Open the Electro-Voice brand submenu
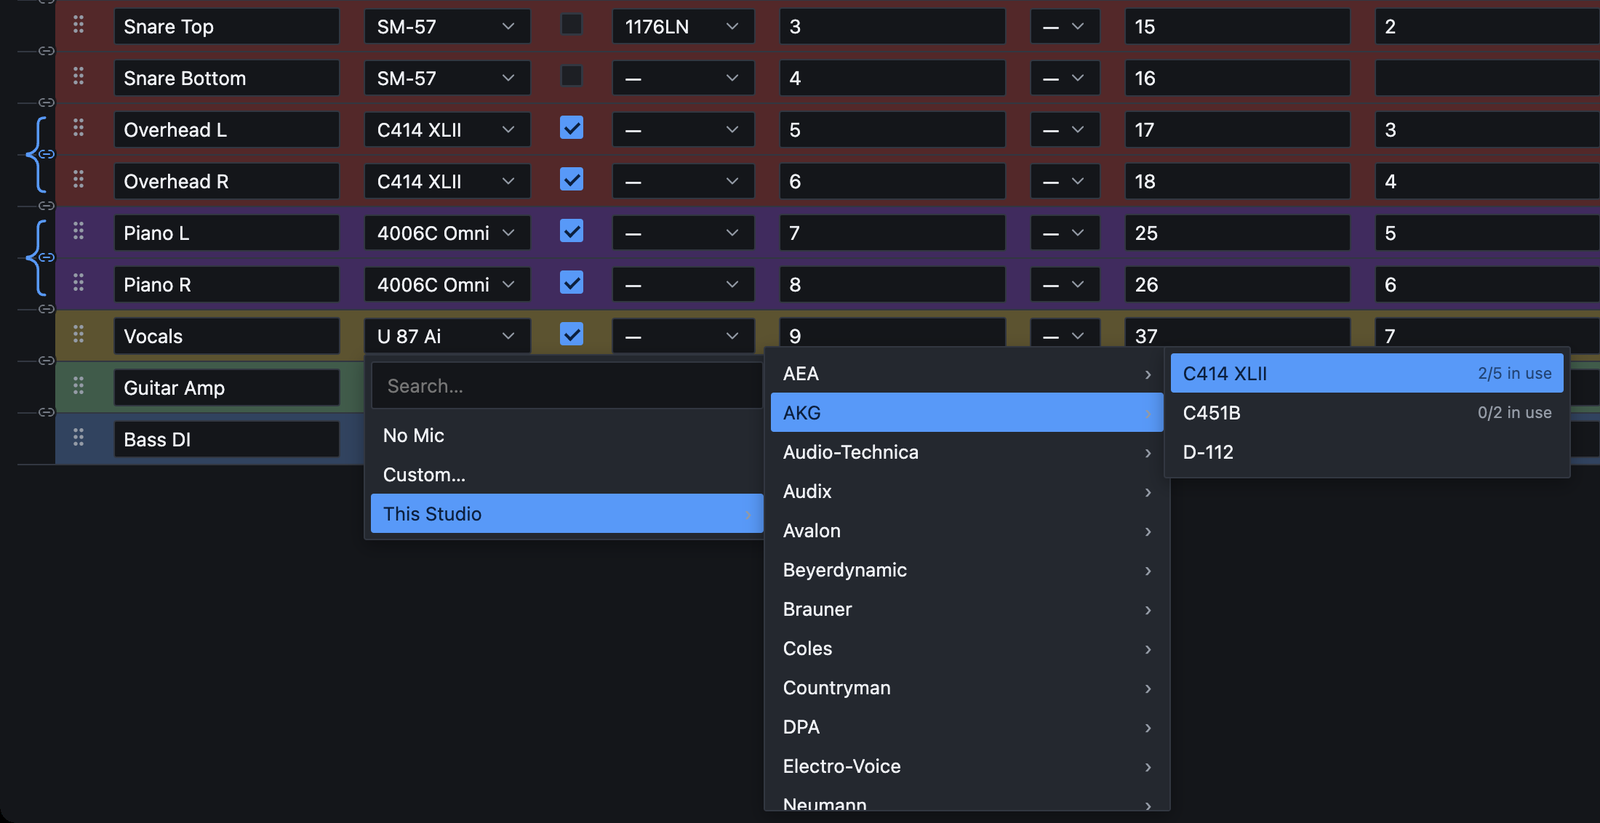The height and width of the screenshot is (823, 1600). (x=967, y=766)
